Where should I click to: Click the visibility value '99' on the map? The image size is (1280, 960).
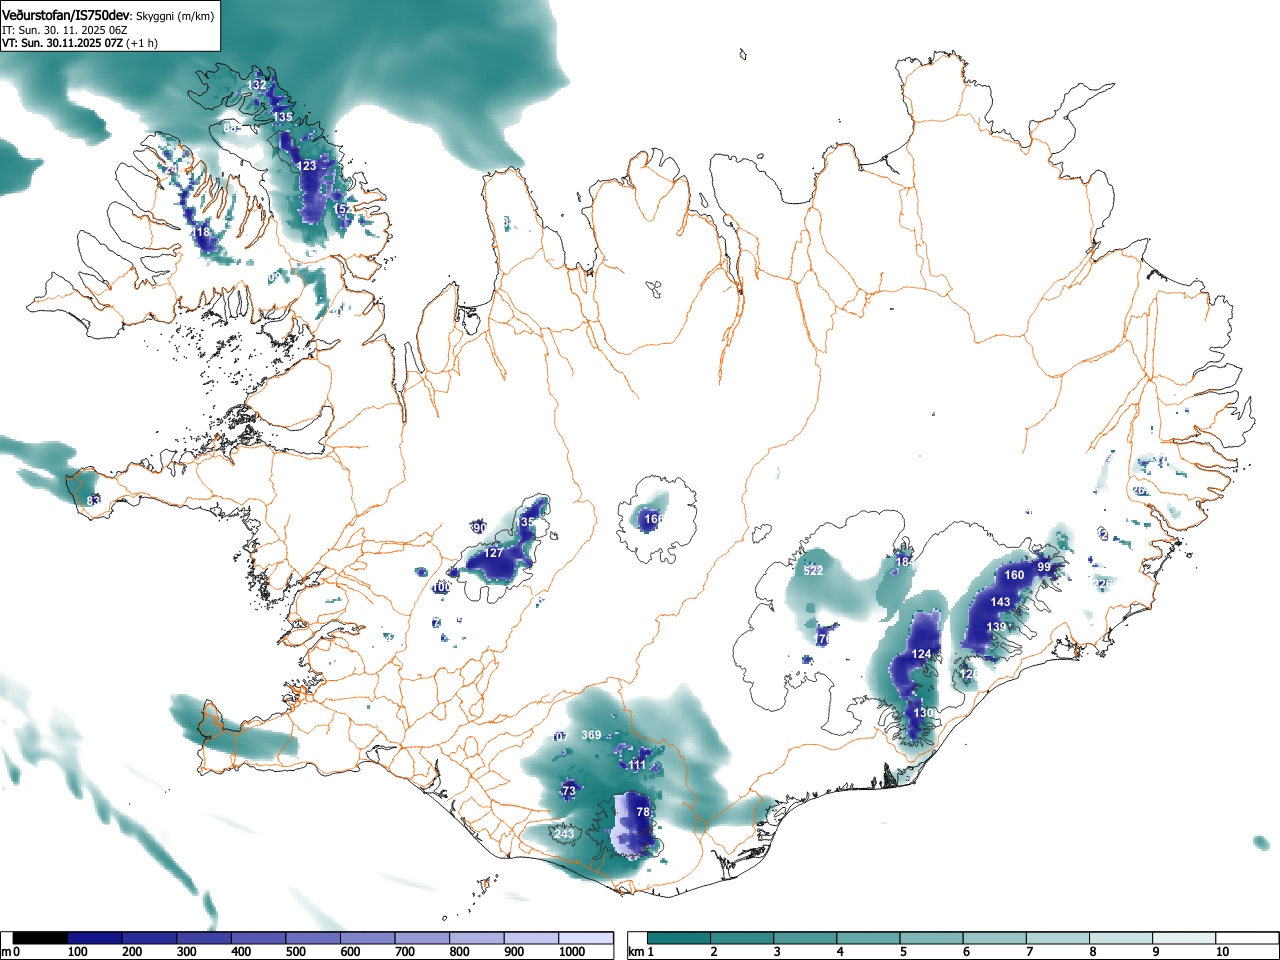pyautogui.click(x=1044, y=567)
